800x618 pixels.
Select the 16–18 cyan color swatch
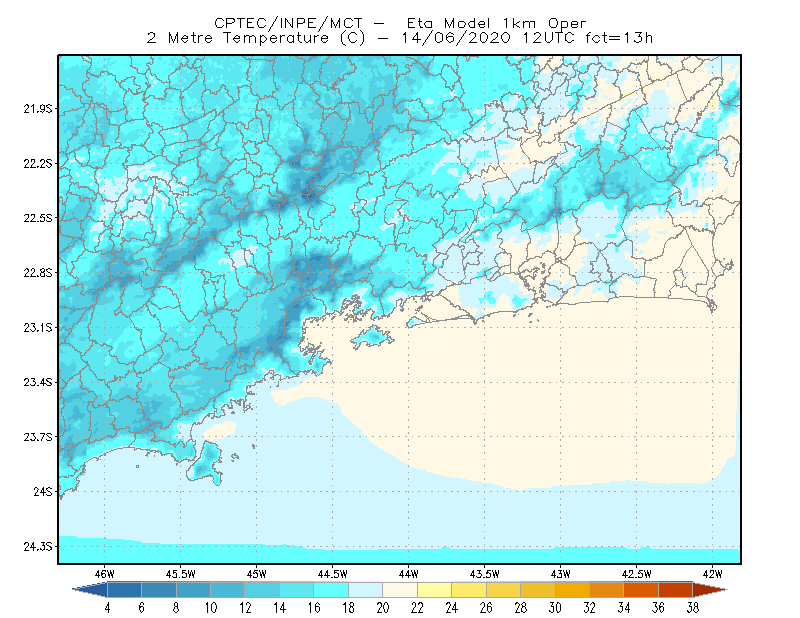(331, 590)
